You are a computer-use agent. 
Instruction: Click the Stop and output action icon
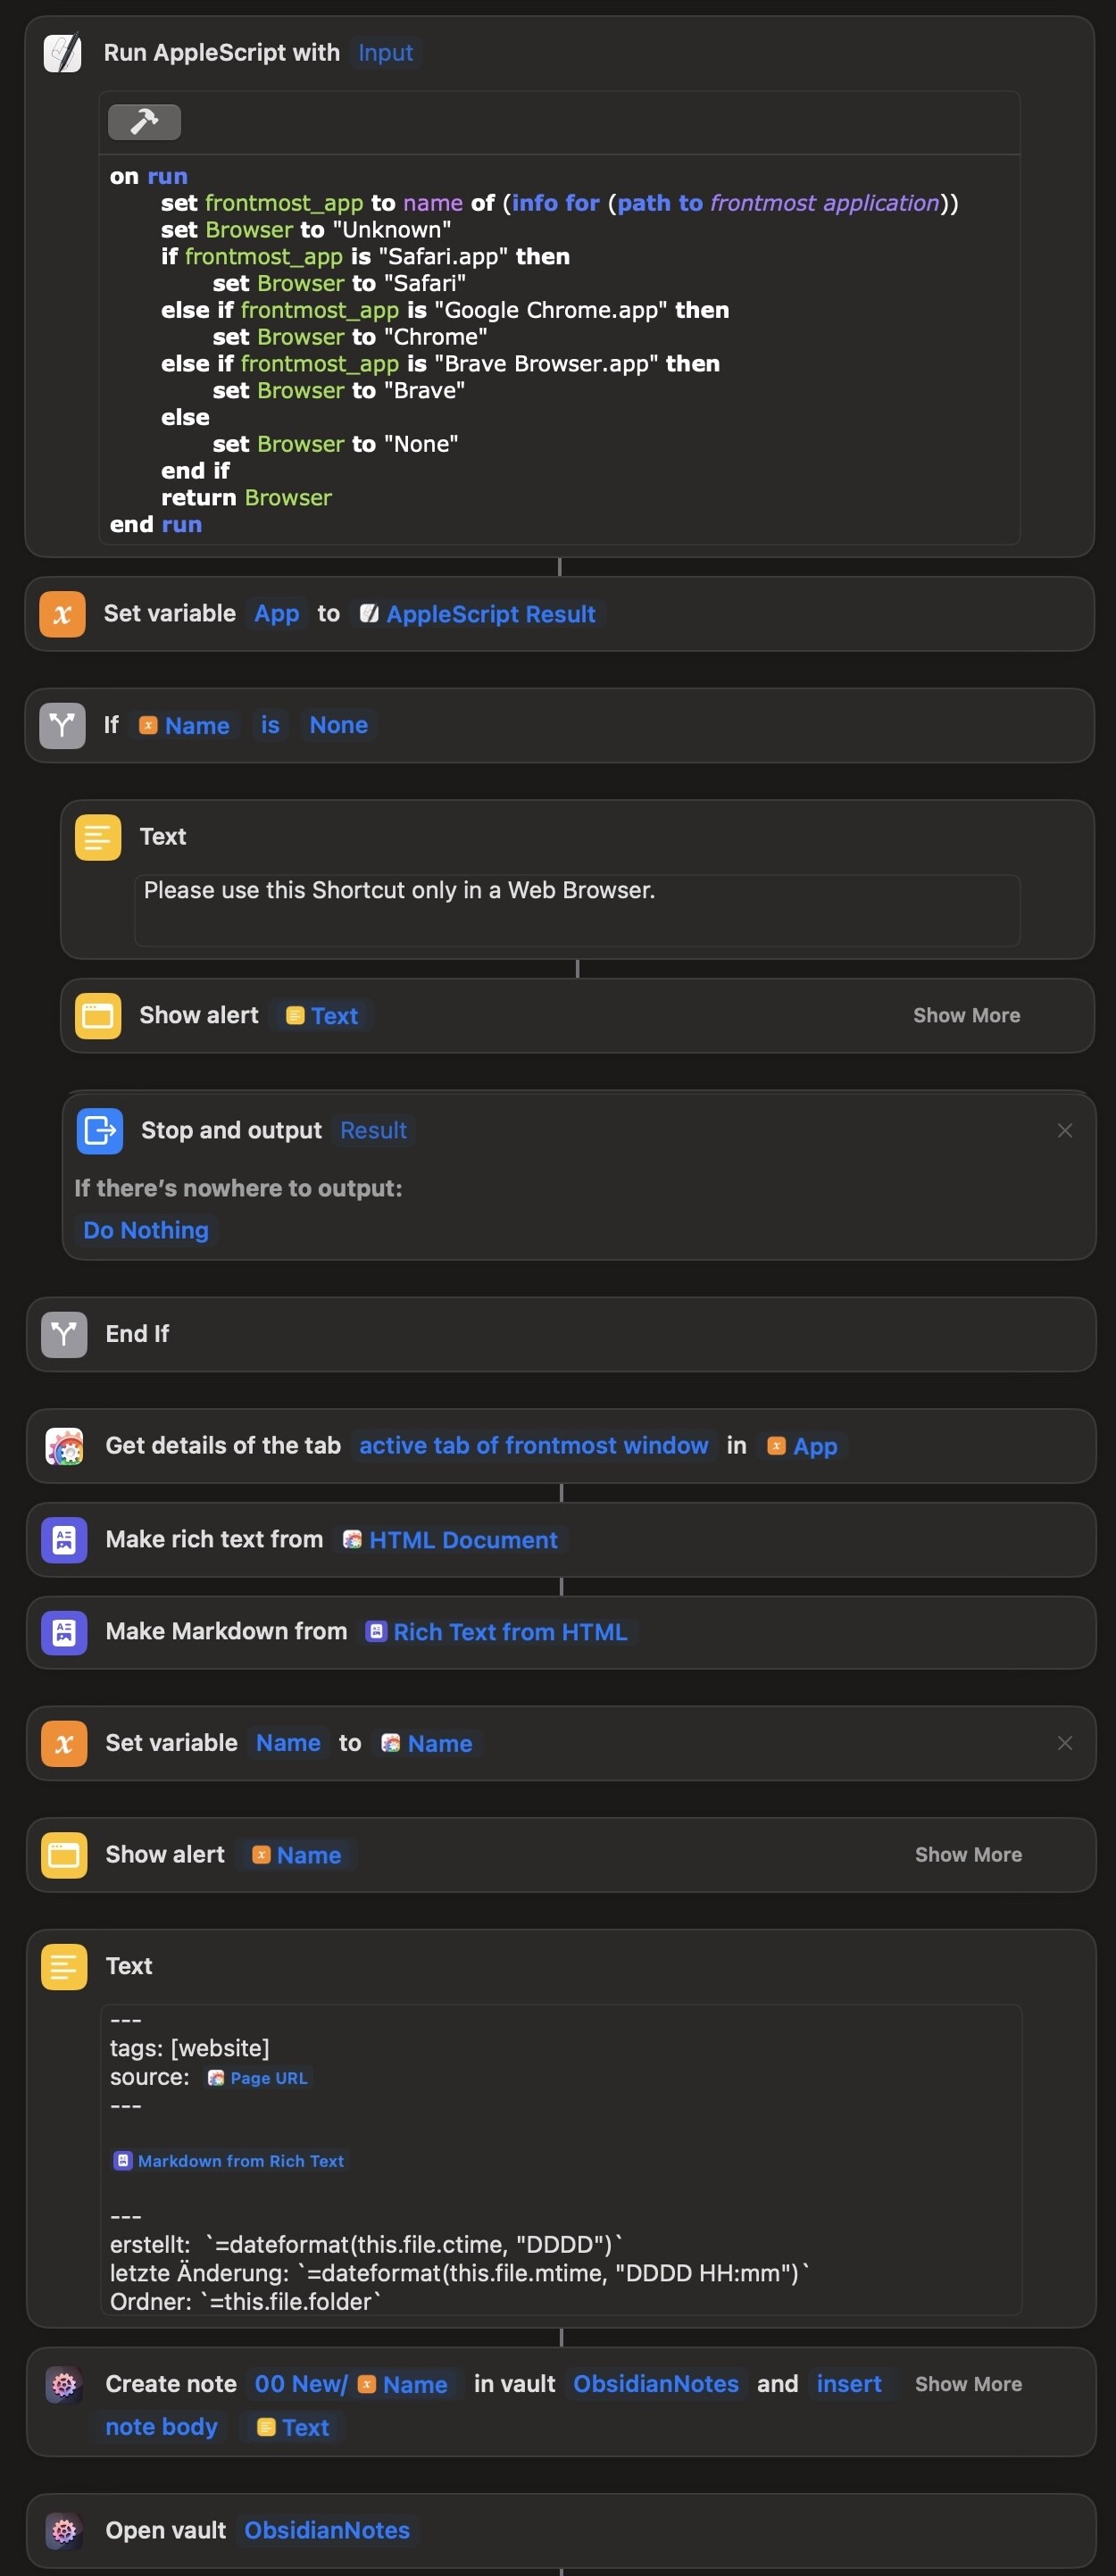(99, 1130)
